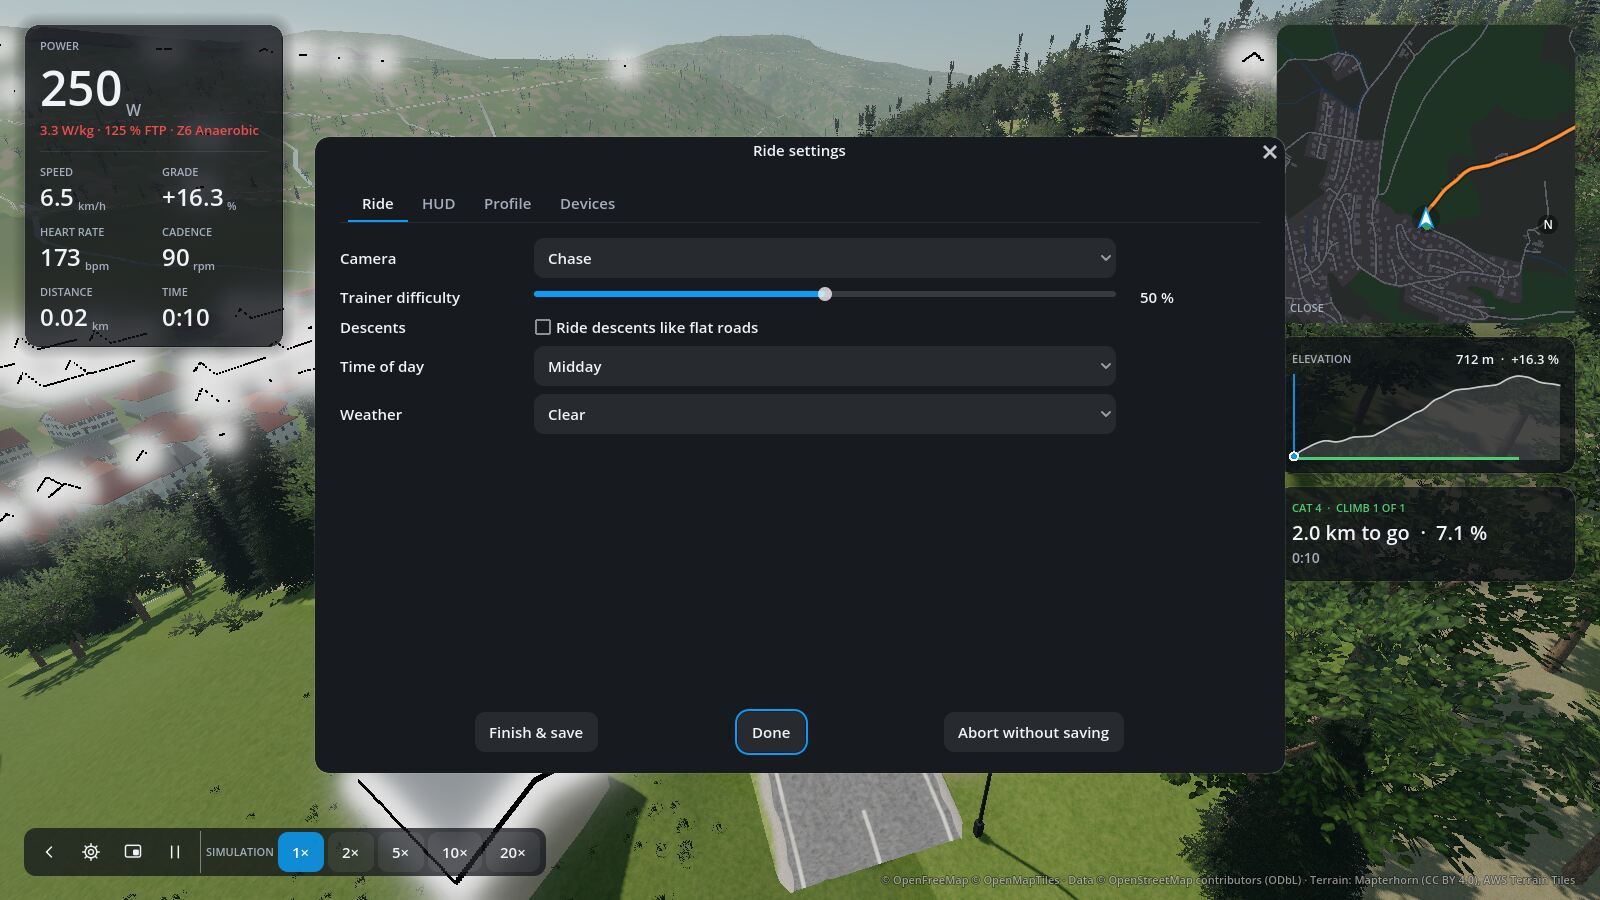This screenshot has height=900, width=1600.
Task: Set simulation speed to 20×
Action: click(513, 852)
